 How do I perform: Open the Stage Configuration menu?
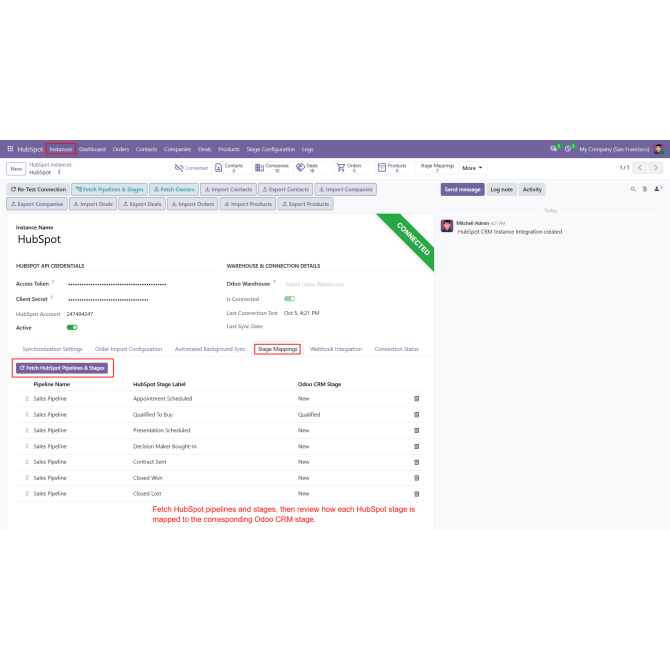tap(270, 149)
